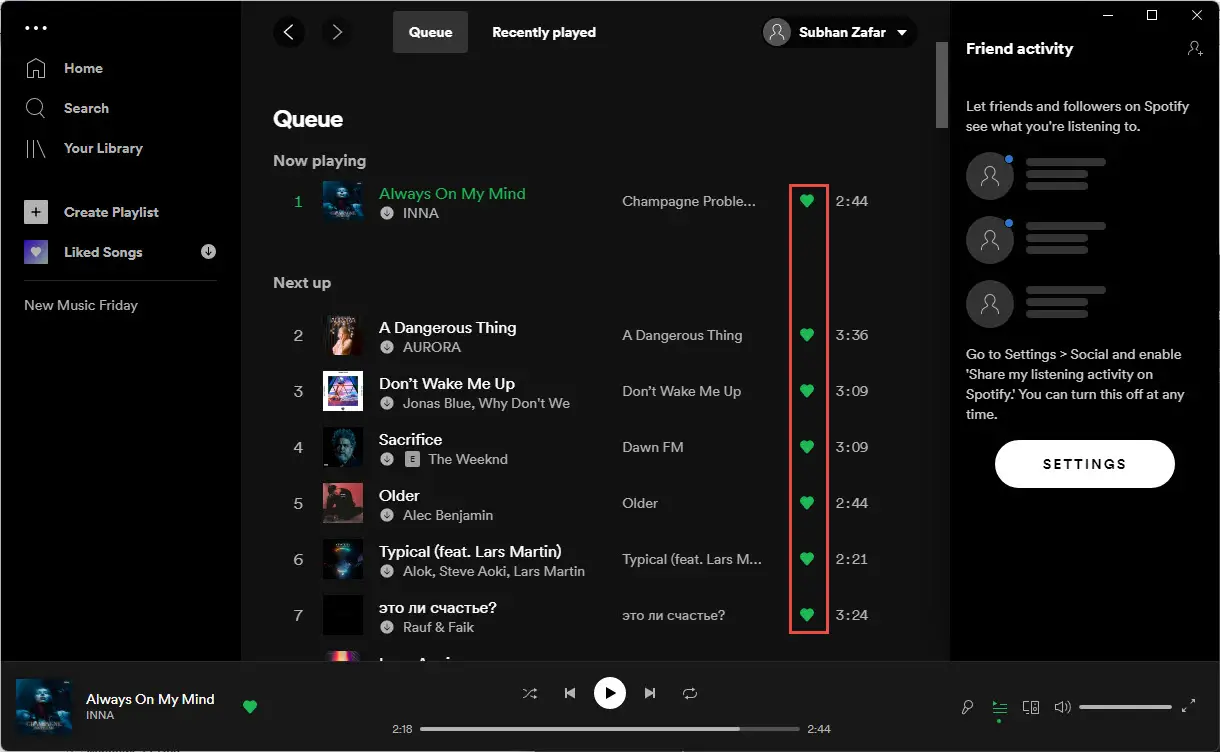Viewport: 1220px width, 752px height.
Task: Click Home icon in sidebar
Action: 36,68
